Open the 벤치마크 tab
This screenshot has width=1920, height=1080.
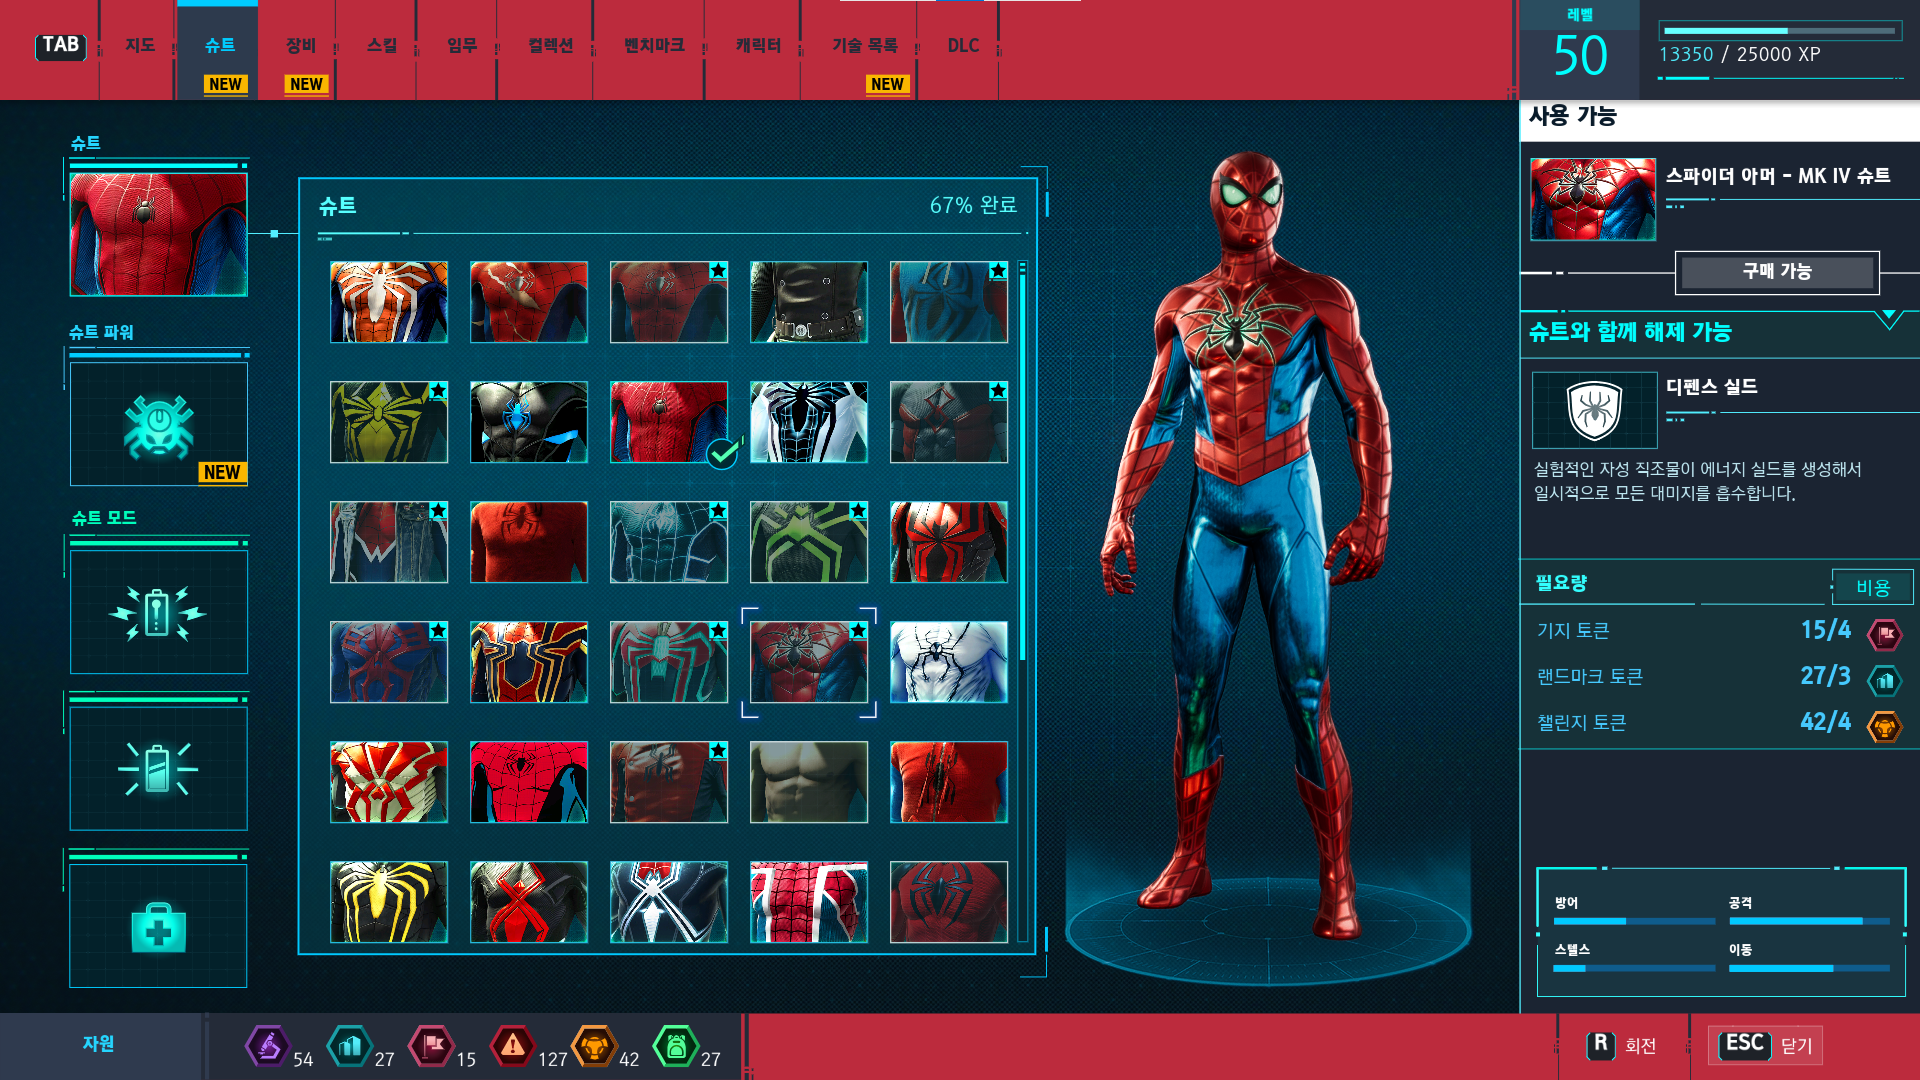[654, 46]
